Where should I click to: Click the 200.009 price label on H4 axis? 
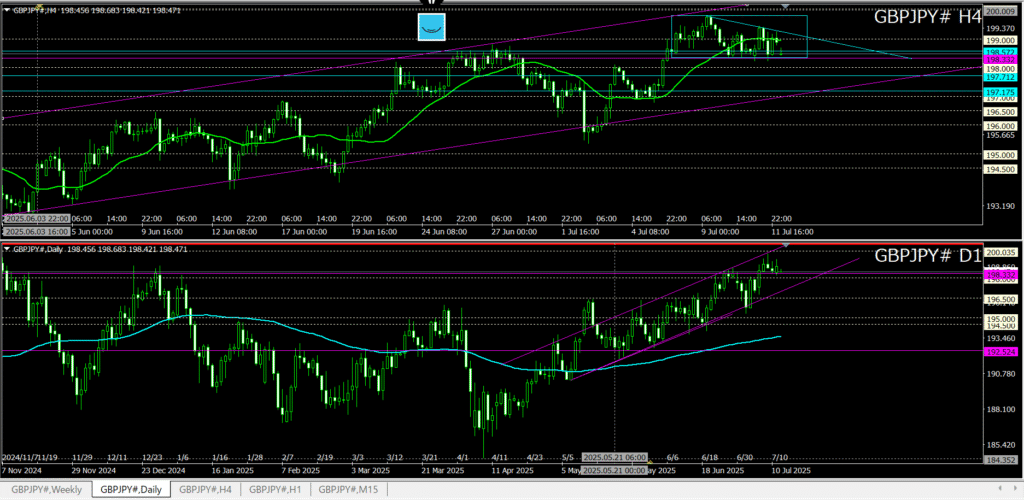tap(1000, 12)
